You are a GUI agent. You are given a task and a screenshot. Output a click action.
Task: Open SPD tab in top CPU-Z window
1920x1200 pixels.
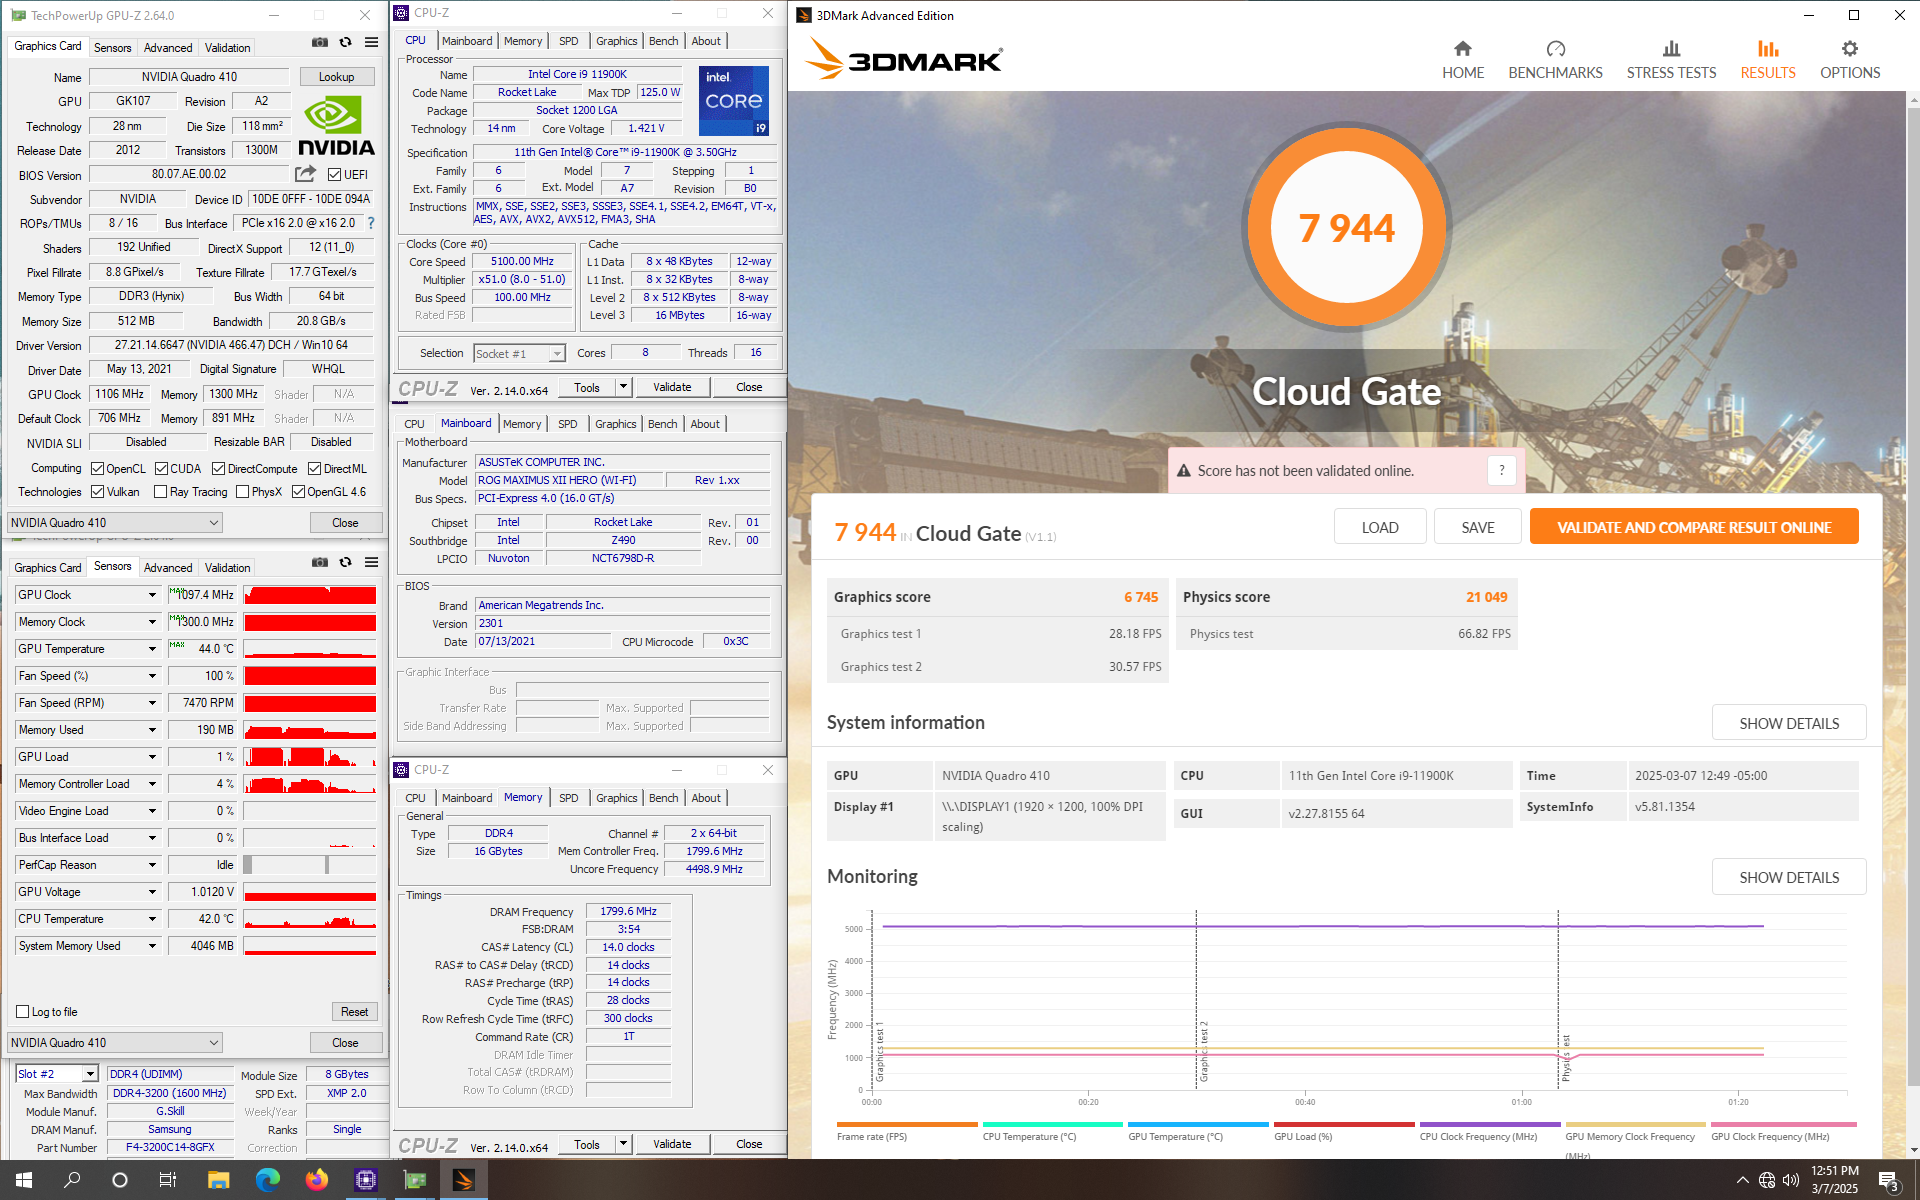[568, 41]
